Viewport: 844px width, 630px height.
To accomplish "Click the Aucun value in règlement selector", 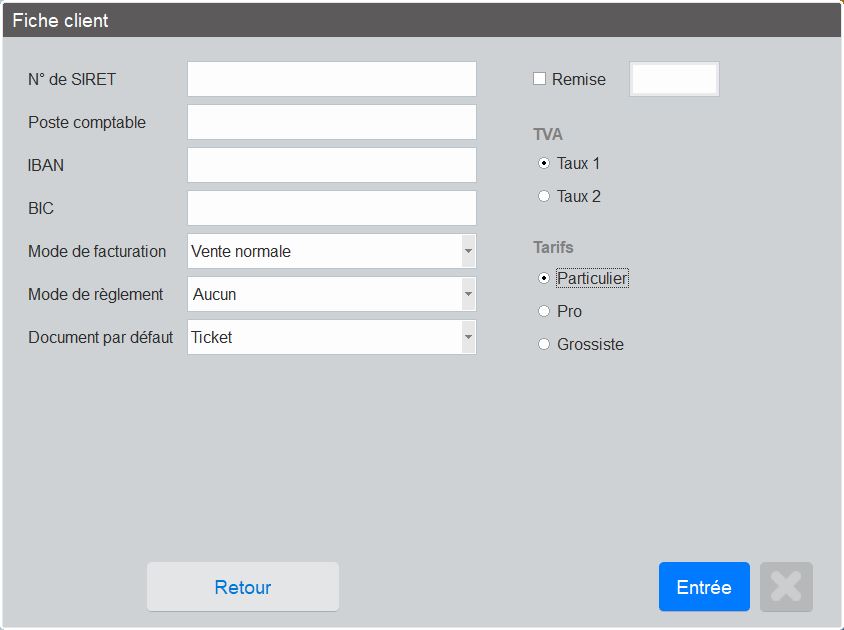I will pyautogui.click(x=214, y=295).
